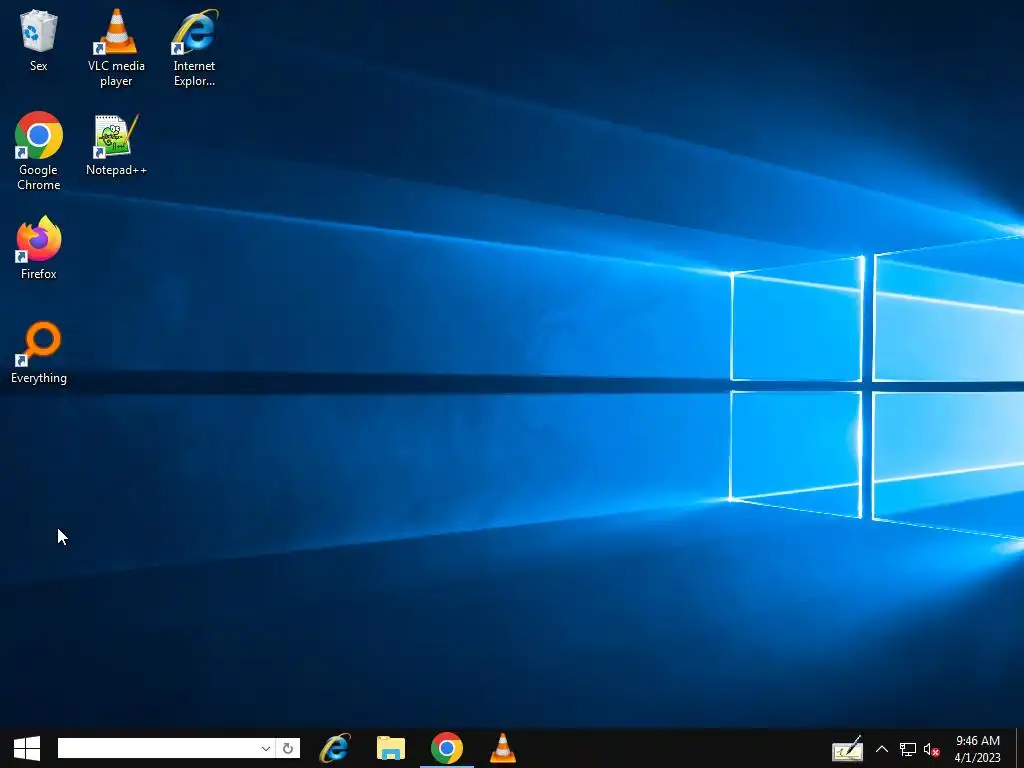
Task: Switch to Google Chrome in the taskbar
Action: click(447, 748)
